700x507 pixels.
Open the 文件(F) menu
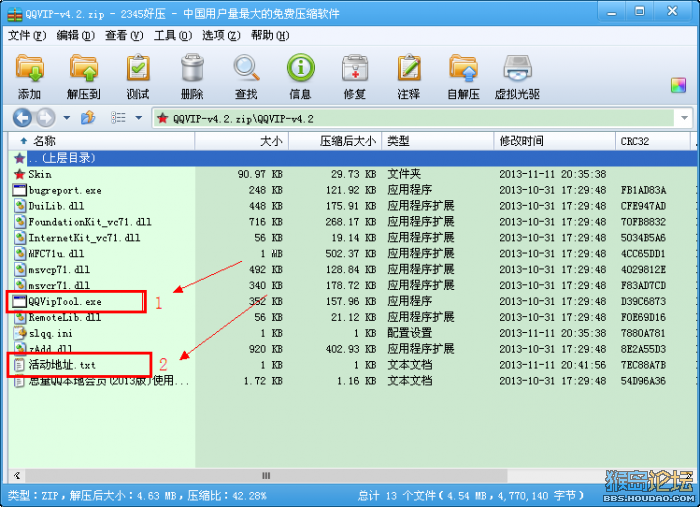[x=27, y=35]
